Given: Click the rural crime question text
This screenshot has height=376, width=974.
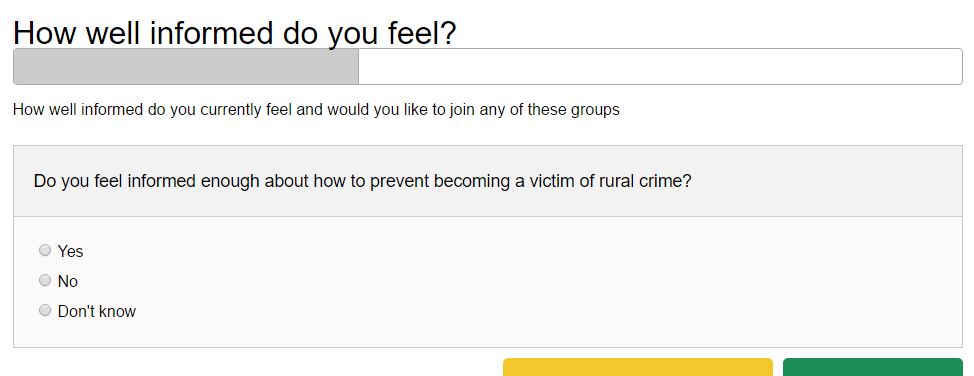Looking at the screenshot, I should pos(362,181).
